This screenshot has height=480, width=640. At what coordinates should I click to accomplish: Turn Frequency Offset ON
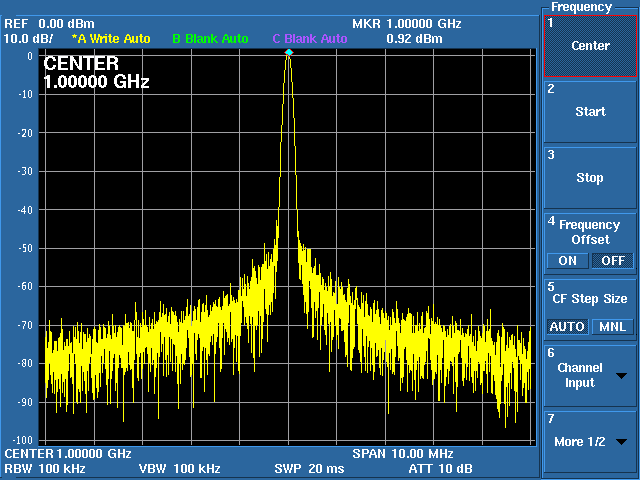(567, 261)
